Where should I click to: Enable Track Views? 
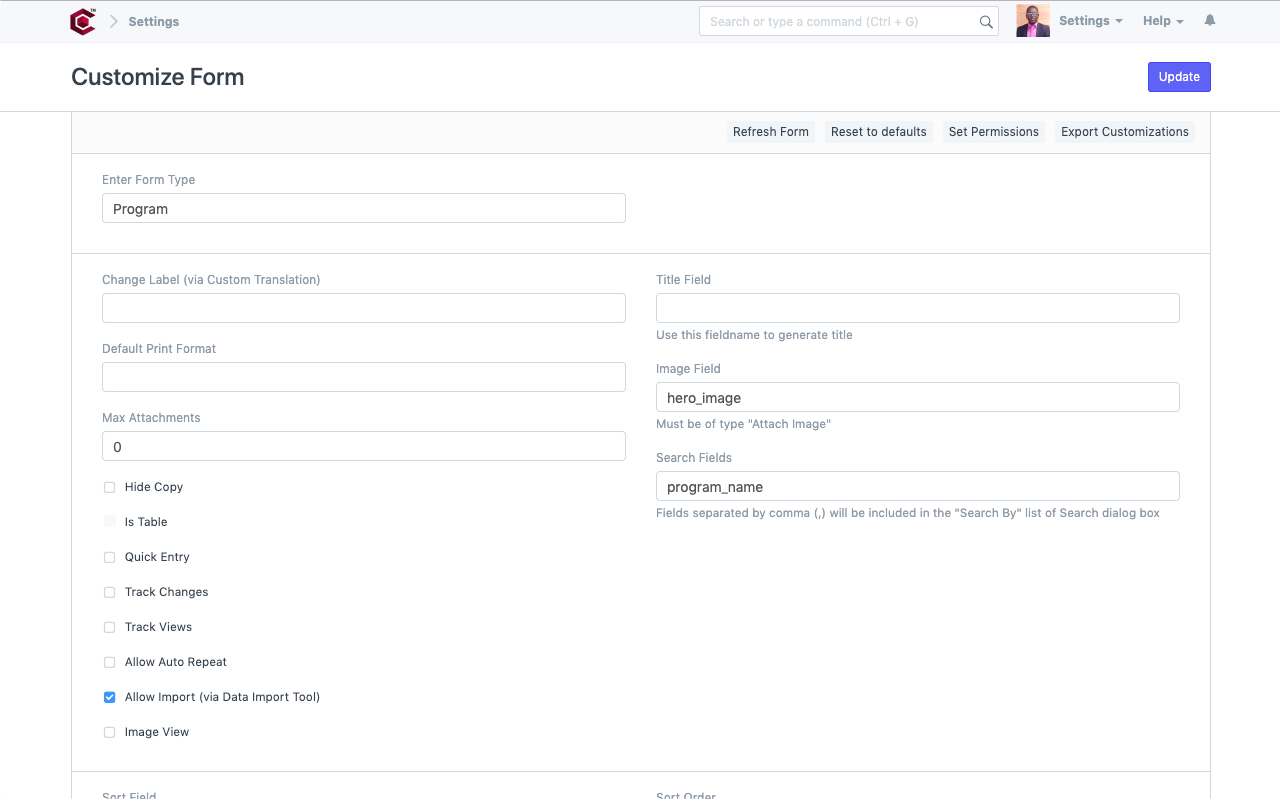(109, 627)
